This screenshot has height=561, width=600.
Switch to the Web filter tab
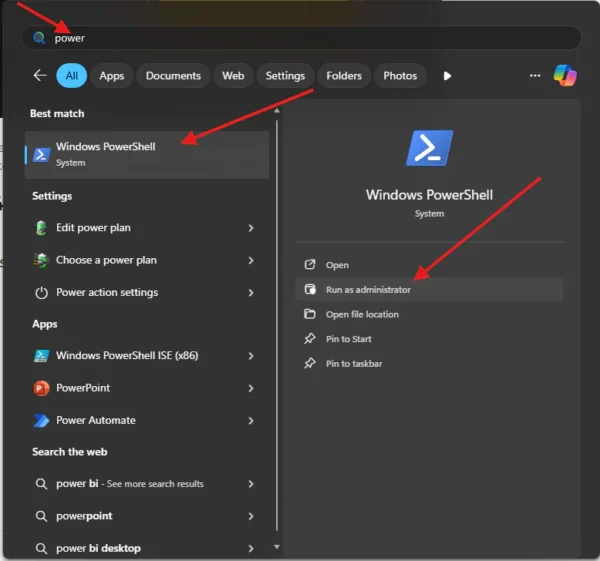pyautogui.click(x=233, y=76)
